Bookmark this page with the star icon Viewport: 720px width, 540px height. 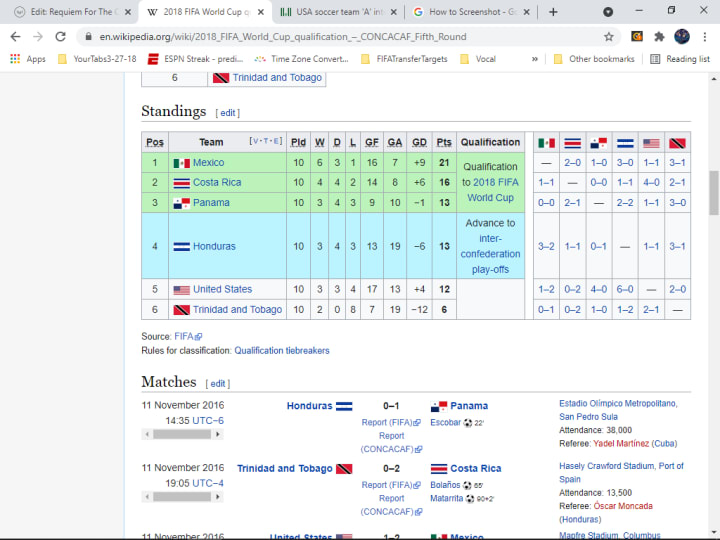click(x=609, y=37)
